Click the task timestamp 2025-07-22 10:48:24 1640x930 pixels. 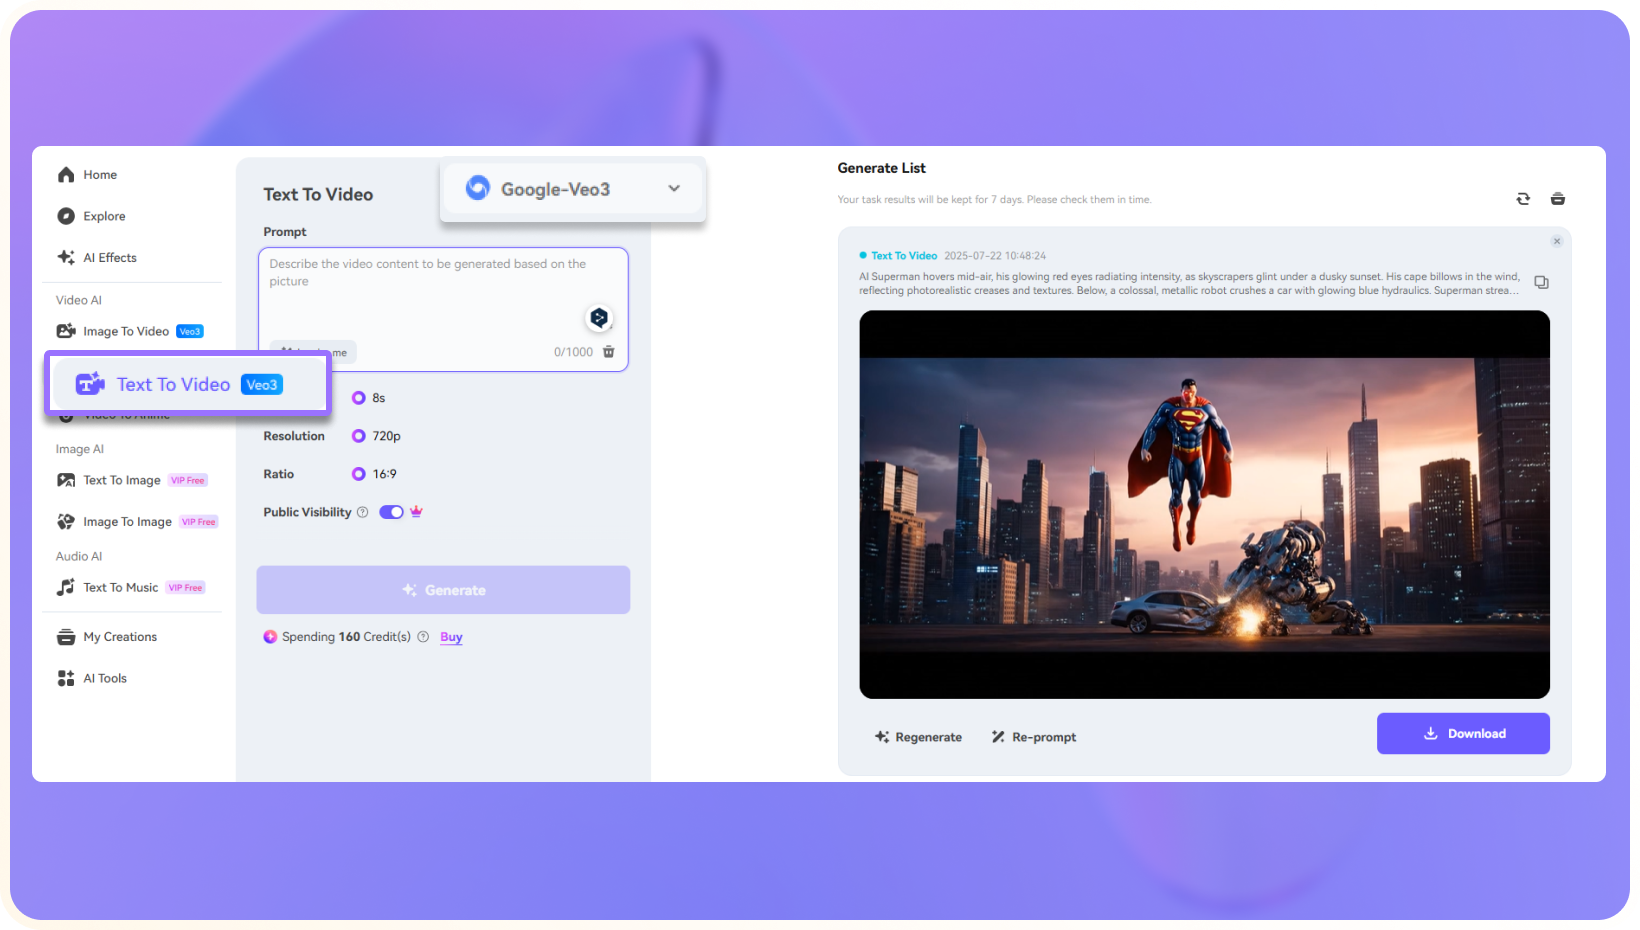pos(995,256)
